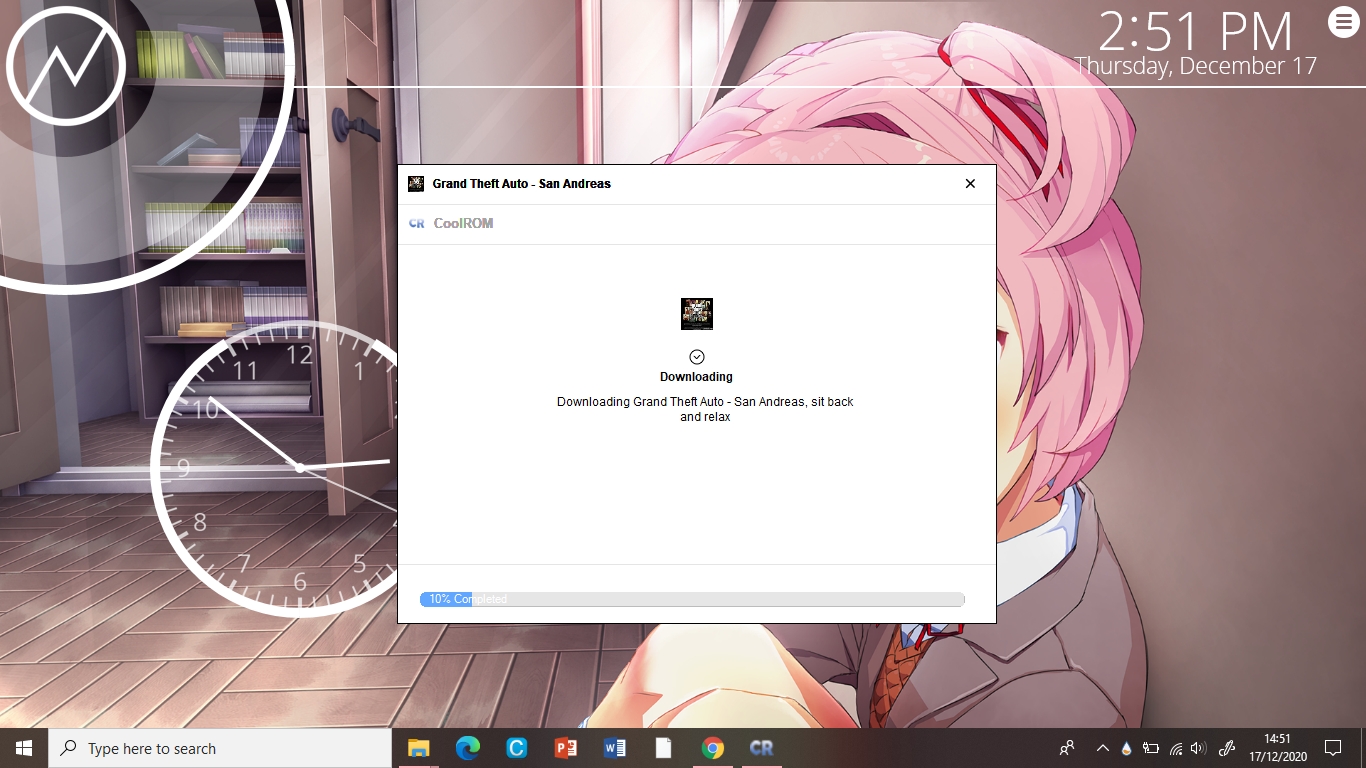This screenshot has width=1366, height=768.
Task: Open the People icon in system tray
Action: click(1067, 748)
